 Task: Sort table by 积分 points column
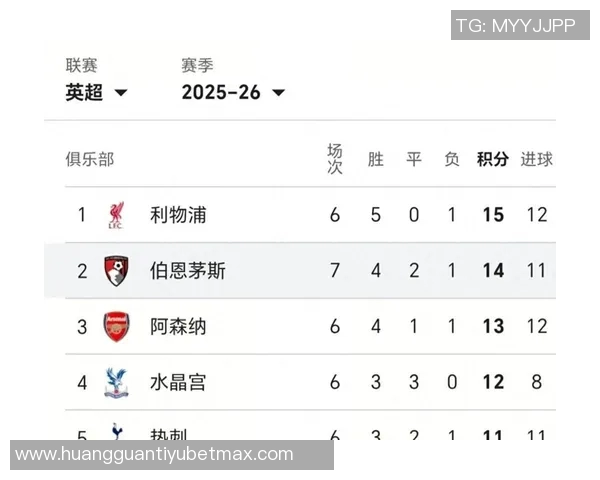pyautogui.click(x=492, y=159)
